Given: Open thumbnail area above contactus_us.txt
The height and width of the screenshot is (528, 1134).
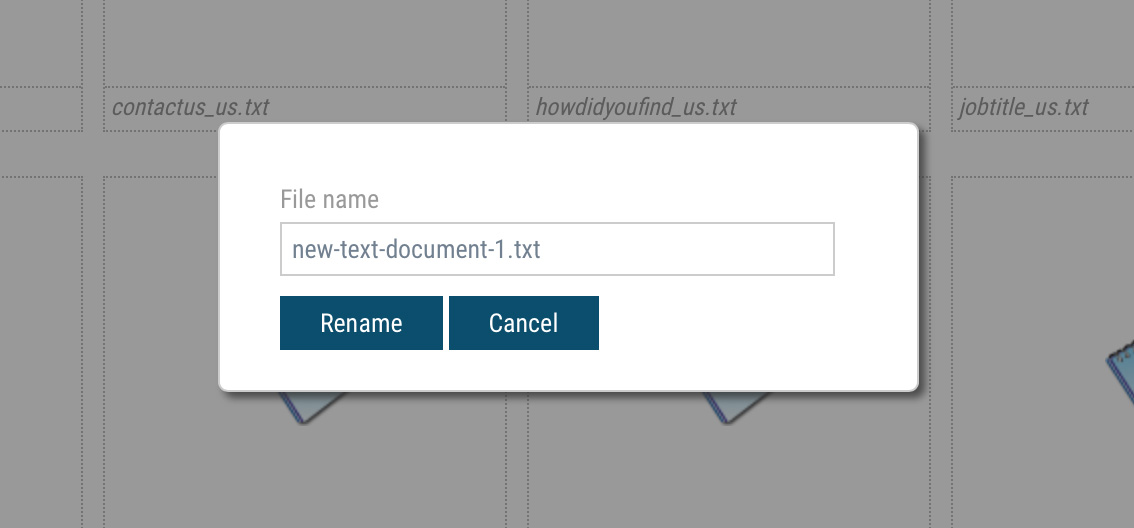Looking at the screenshot, I should [304, 42].
